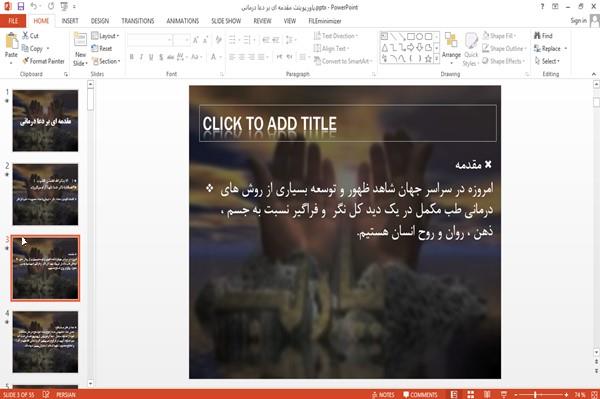The width and height of the screenshot is (600, 399).
Task: Switch to the INSERT tab
Action: pyautogui.click(x=70, y=21)
